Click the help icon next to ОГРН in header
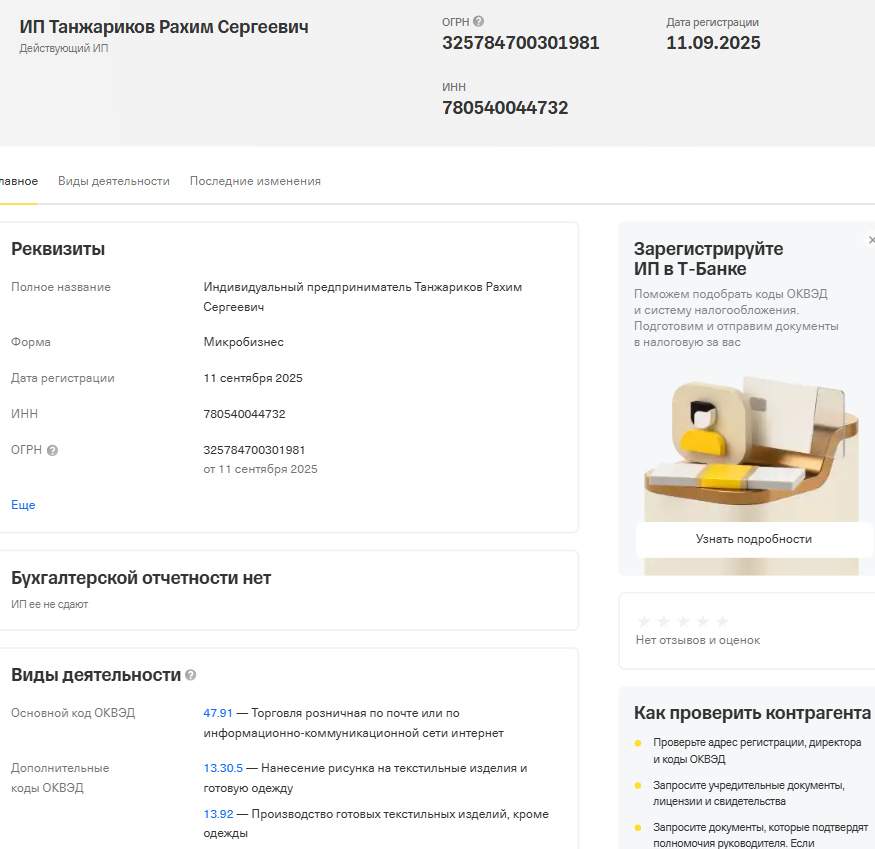 (478, 21)
